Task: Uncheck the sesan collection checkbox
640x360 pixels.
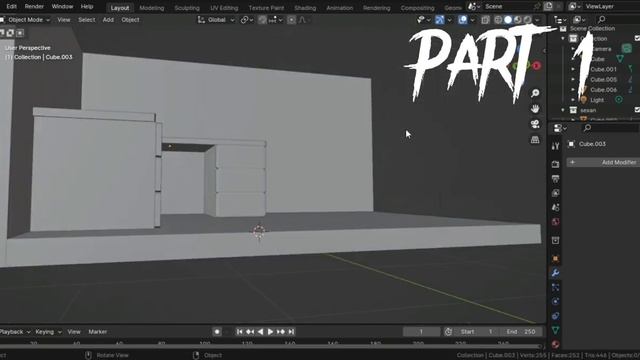Action: pyautogui.click(x=637, y=110)
